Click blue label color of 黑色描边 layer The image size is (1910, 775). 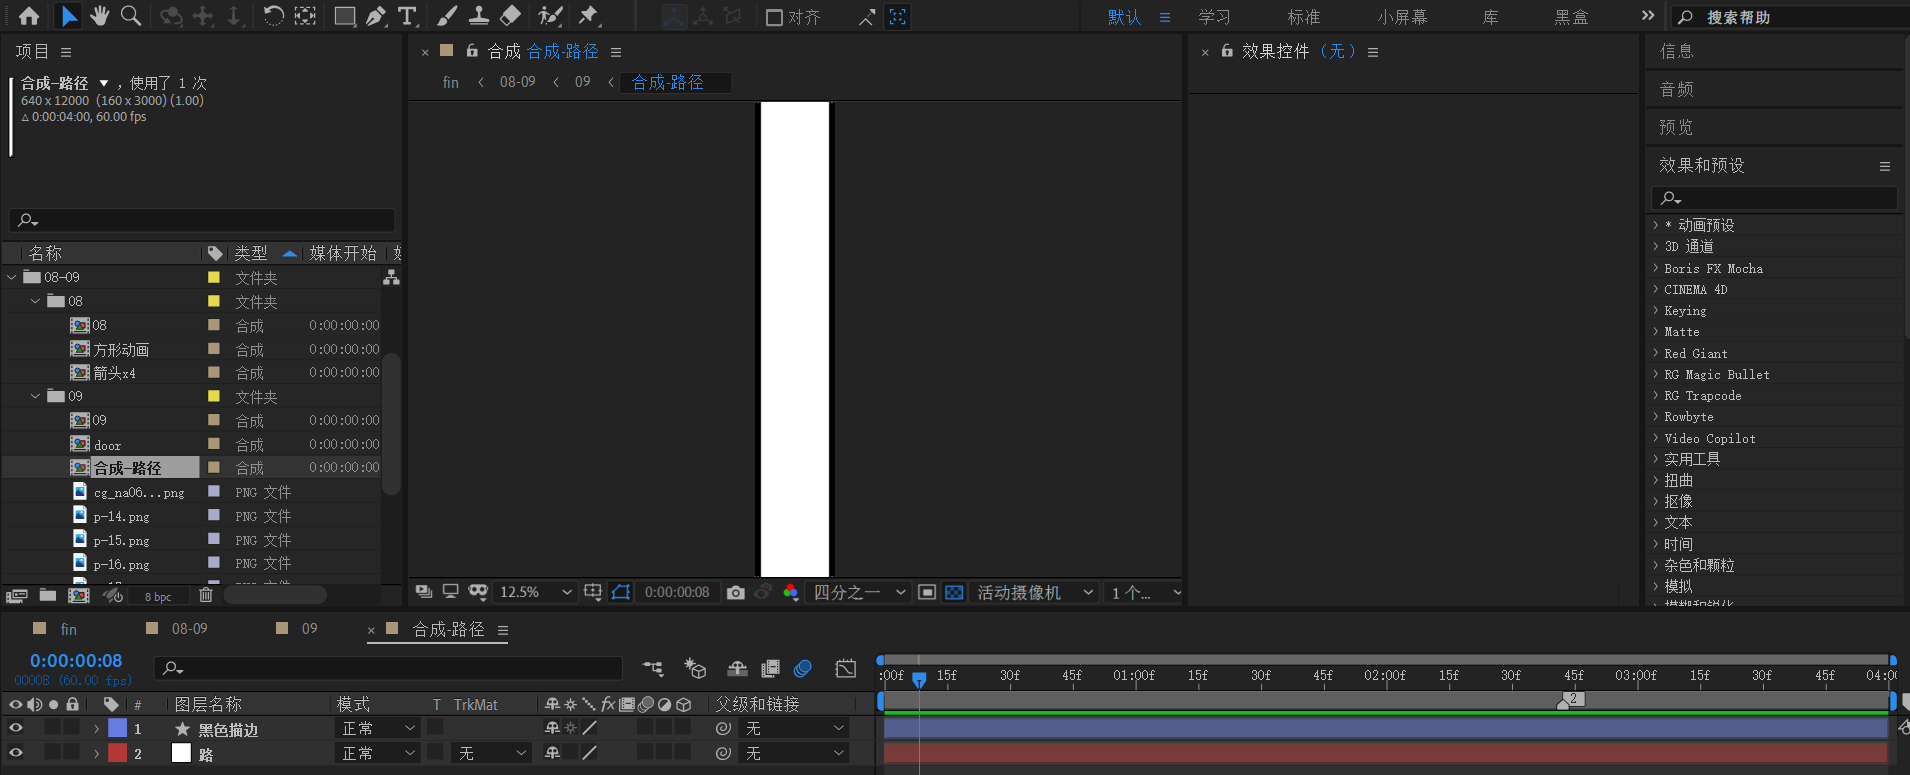coord(118,728)
